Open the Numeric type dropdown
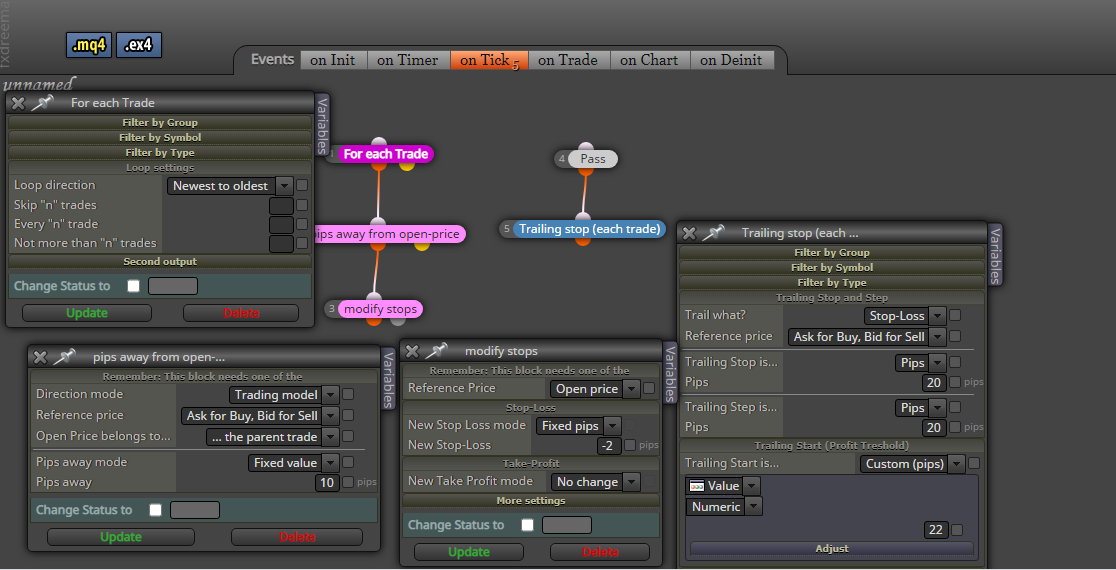 [x=724, y=507]
